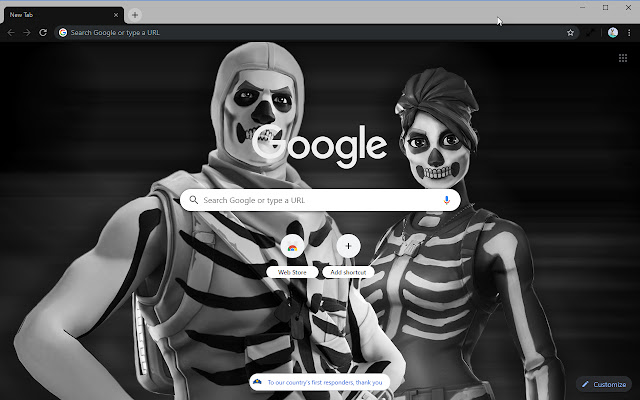Click the Add shortcut label
The width and height of the screenshot is (640, 400).
349,272
